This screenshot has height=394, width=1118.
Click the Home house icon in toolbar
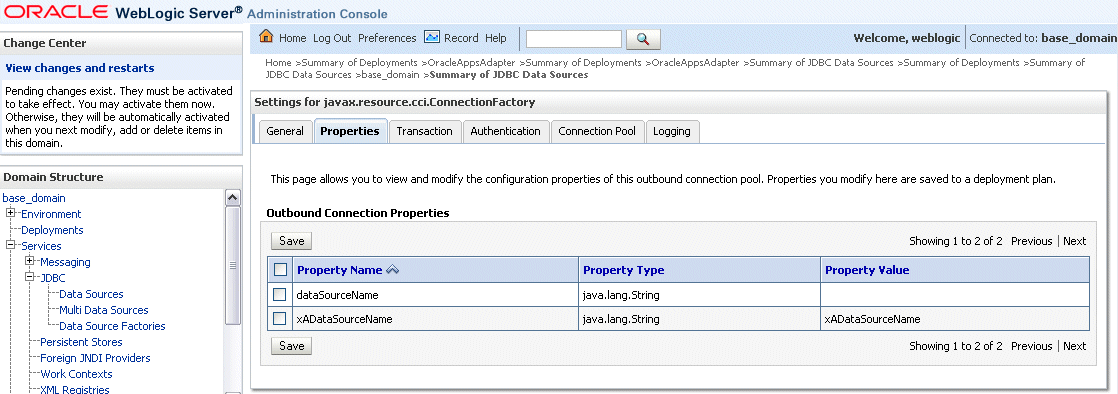266,36
